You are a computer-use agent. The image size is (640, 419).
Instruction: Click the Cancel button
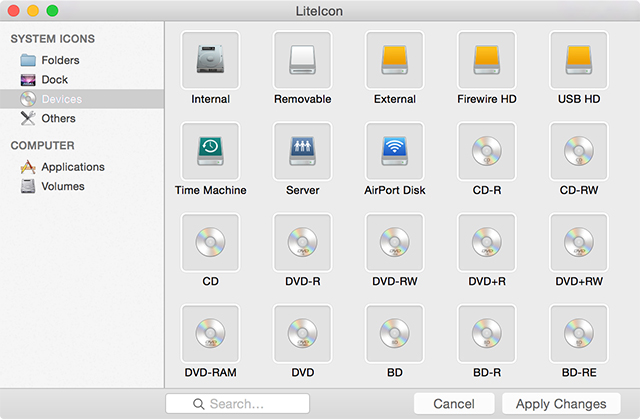tap(454, 403)
